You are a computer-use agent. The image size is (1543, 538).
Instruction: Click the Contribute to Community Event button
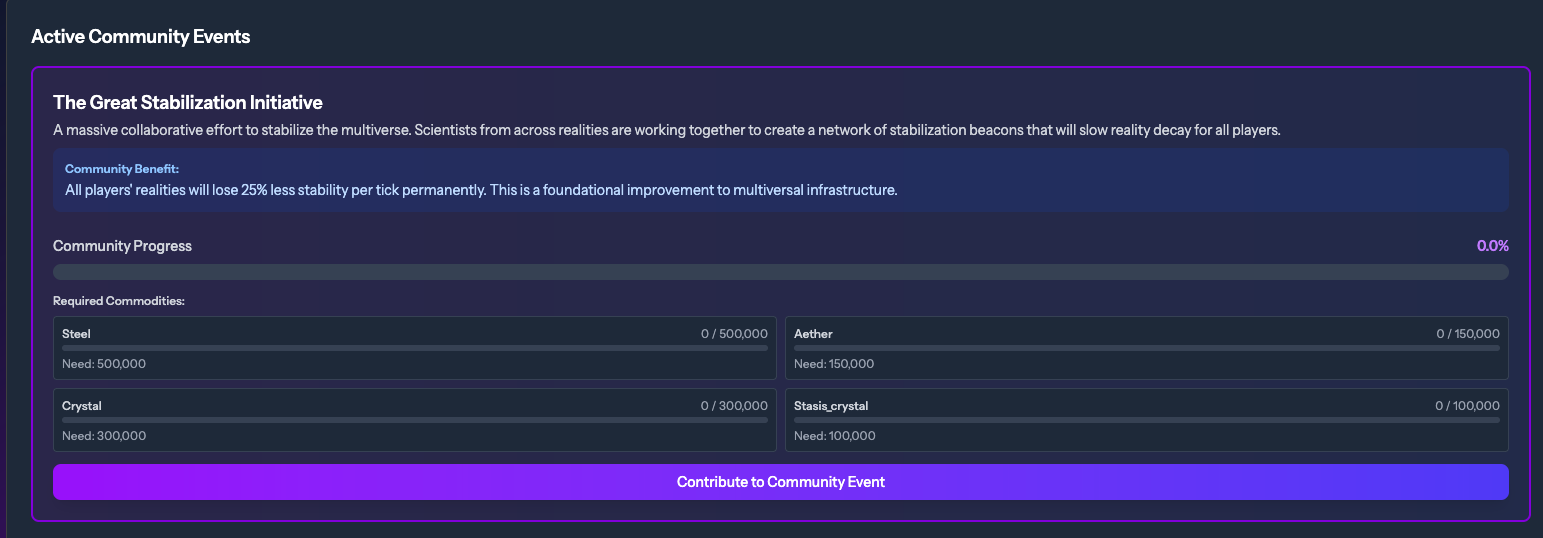pos(780,482)
